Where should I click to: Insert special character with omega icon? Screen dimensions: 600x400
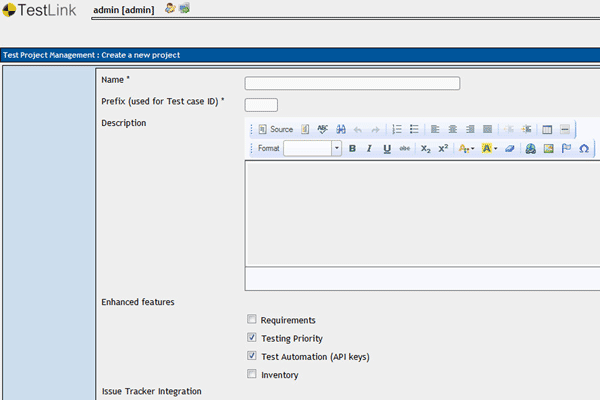click(x=584, y=149)
